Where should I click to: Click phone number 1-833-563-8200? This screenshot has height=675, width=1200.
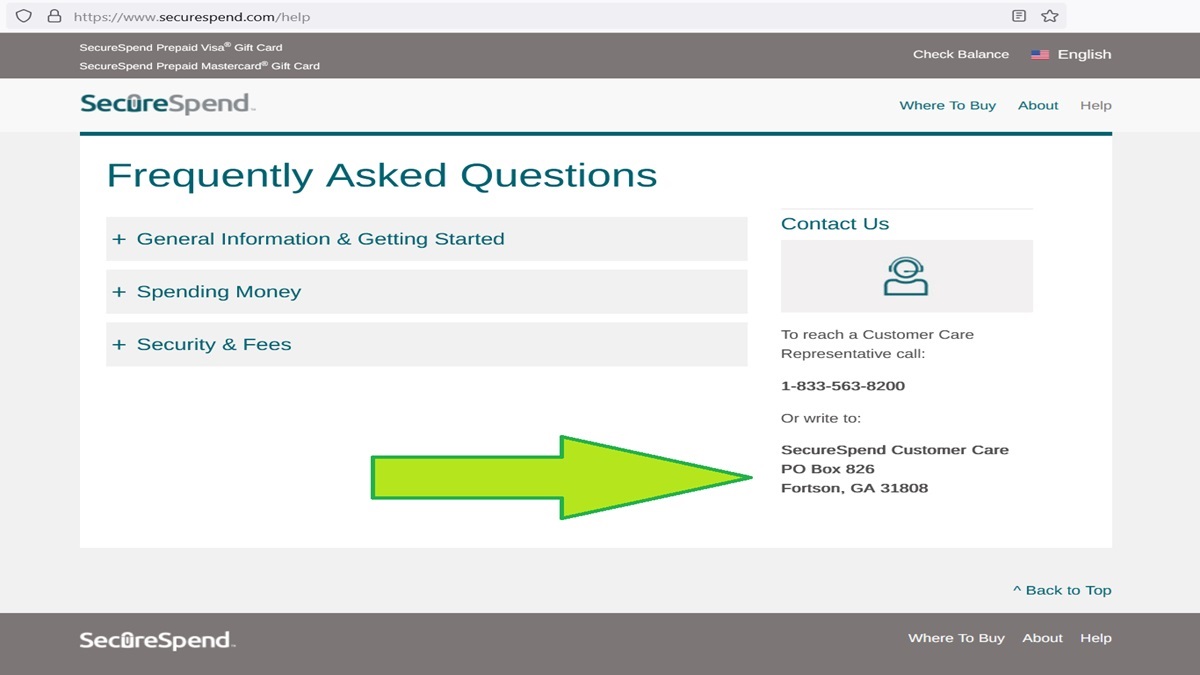click(843, 386)
